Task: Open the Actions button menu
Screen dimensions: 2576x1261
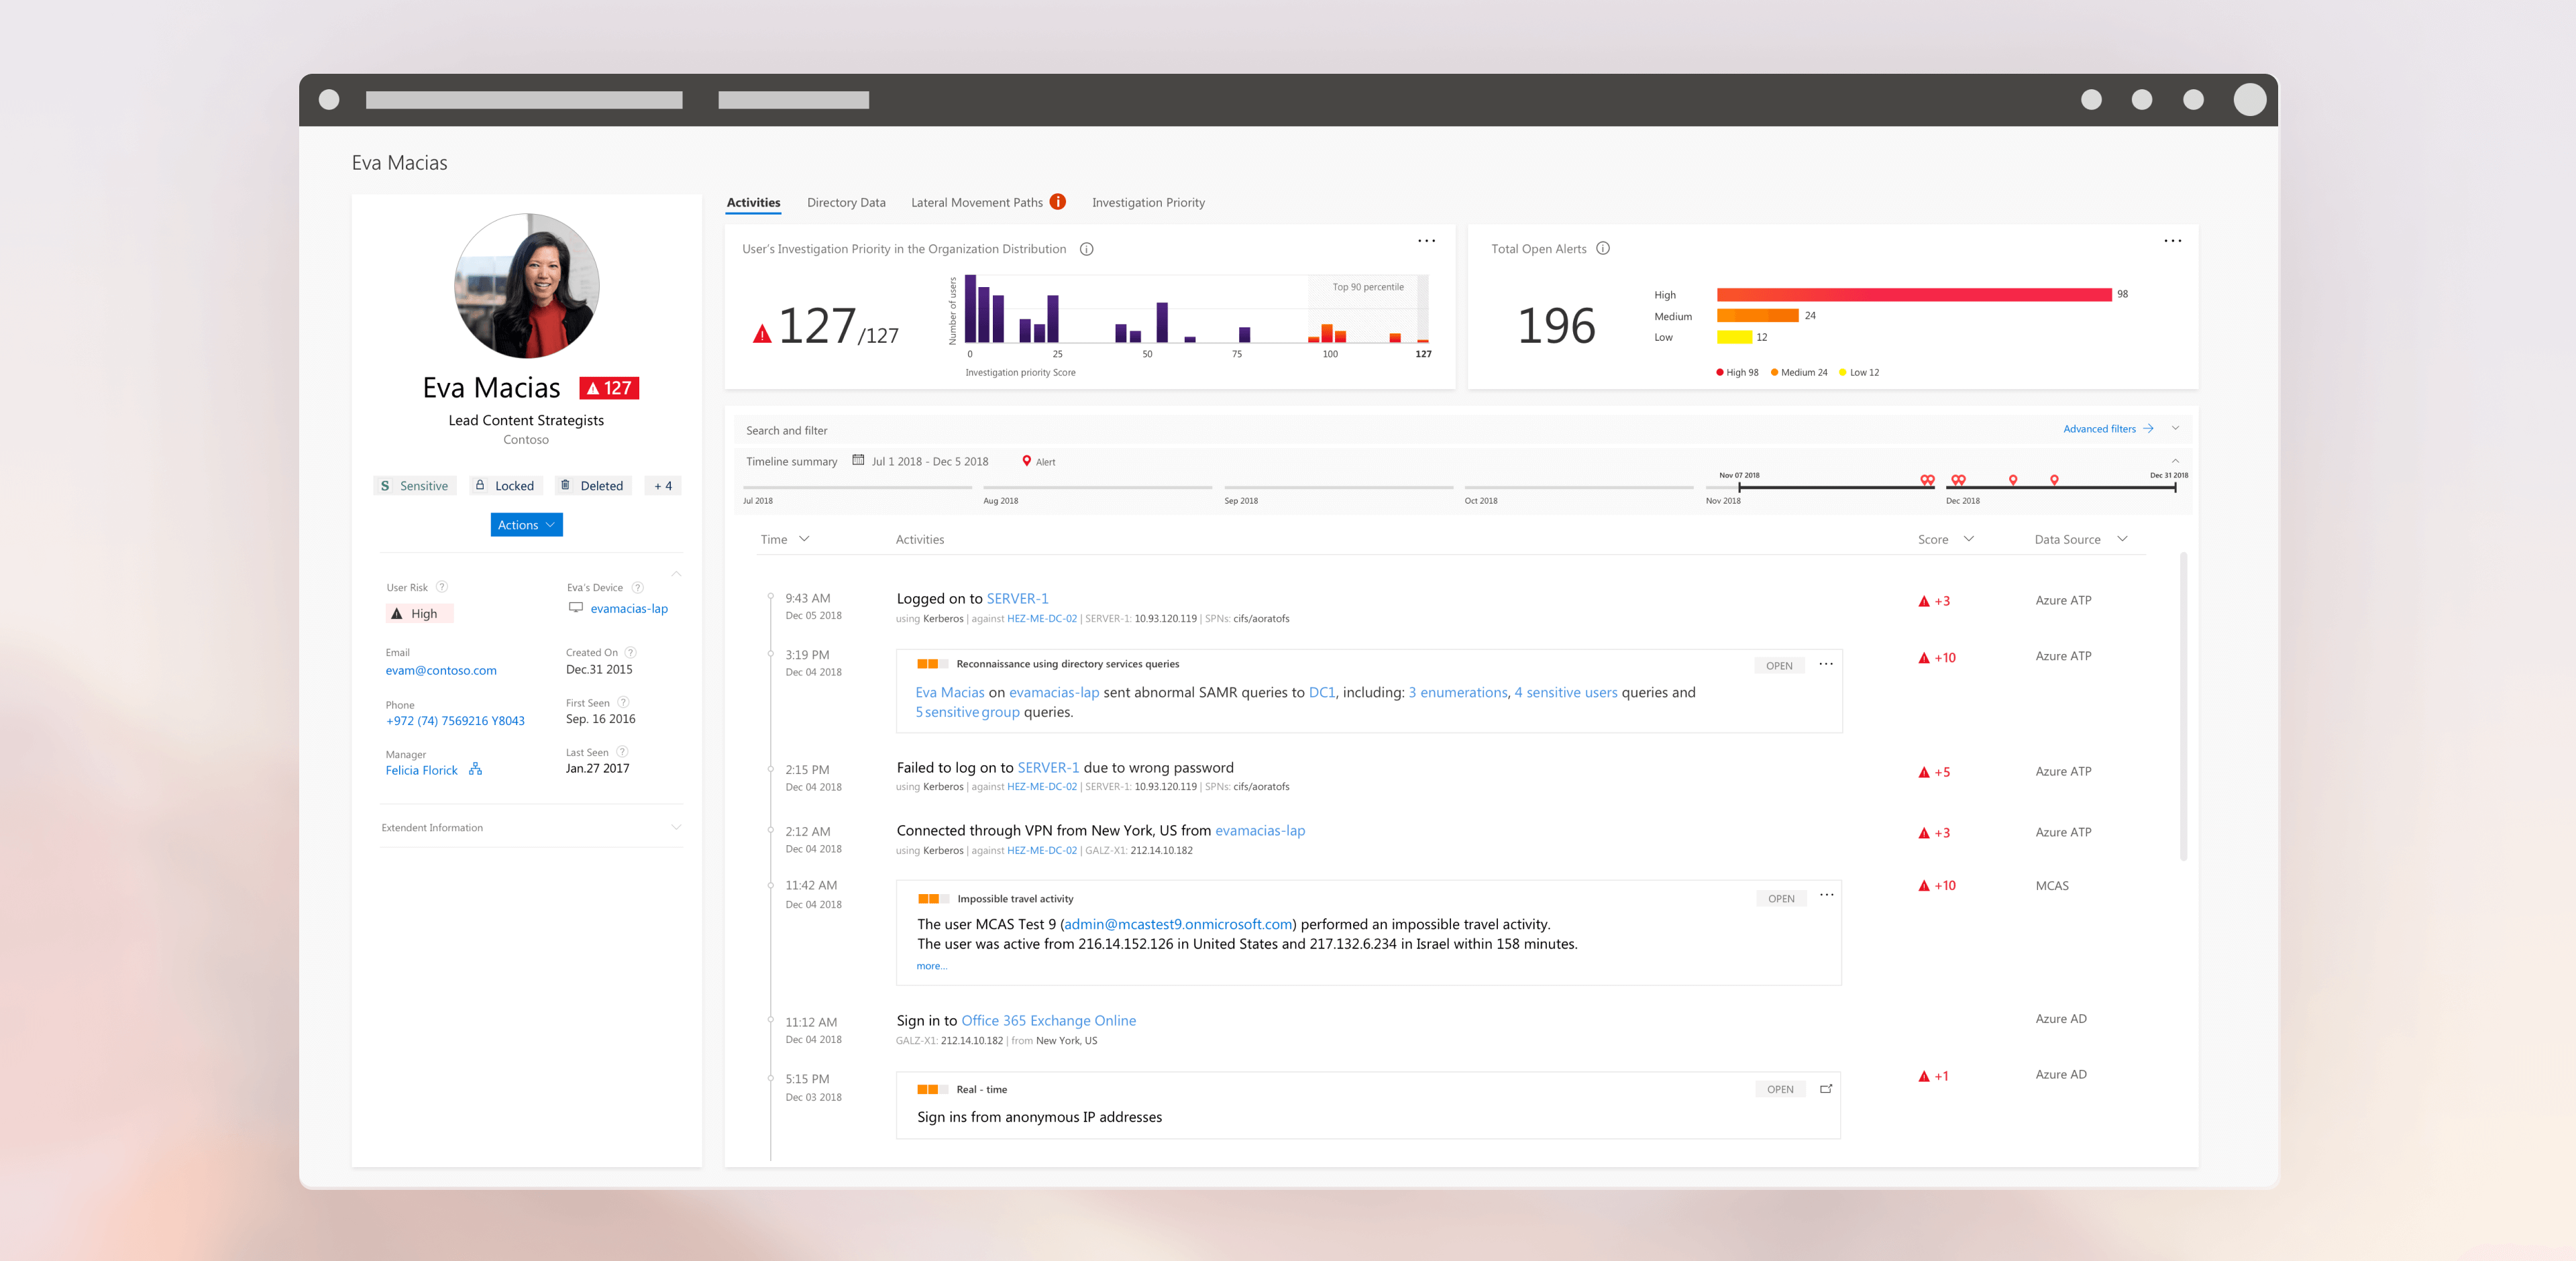Action: coord(525,524)
